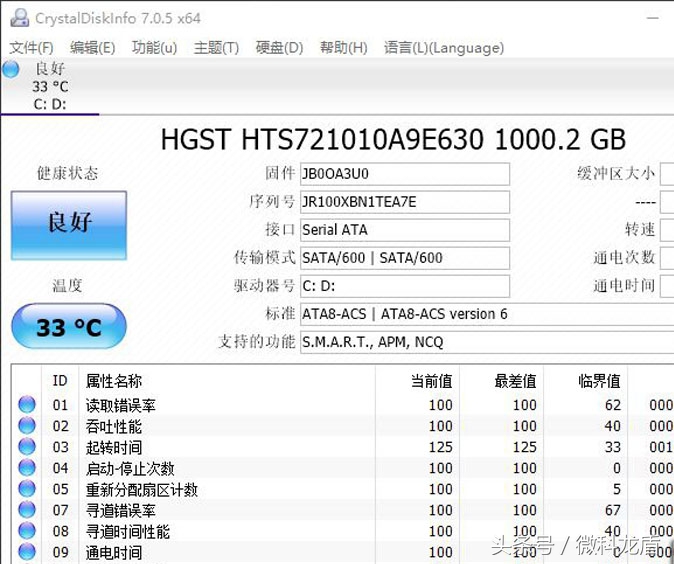
Task: Open the 语言(L)(Language) menu
Action: tap(444, 47)
